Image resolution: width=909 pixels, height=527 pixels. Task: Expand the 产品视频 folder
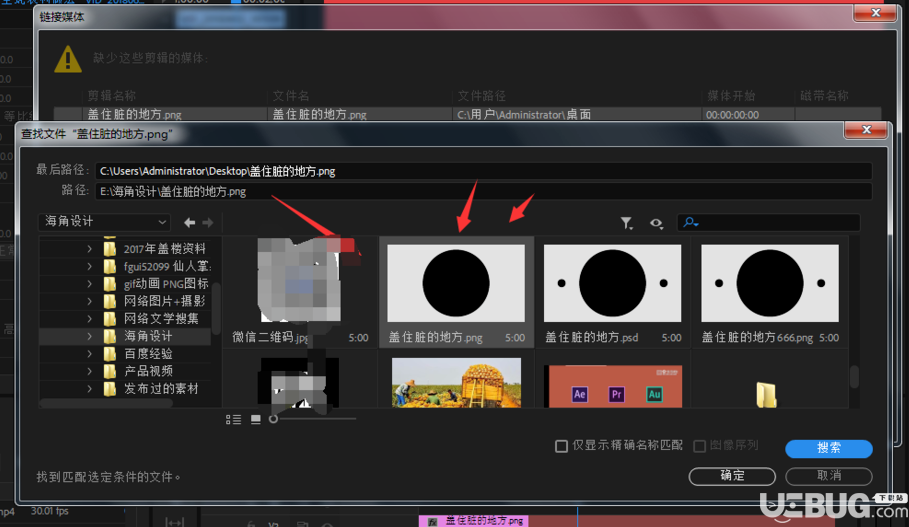tap(89, 371)
